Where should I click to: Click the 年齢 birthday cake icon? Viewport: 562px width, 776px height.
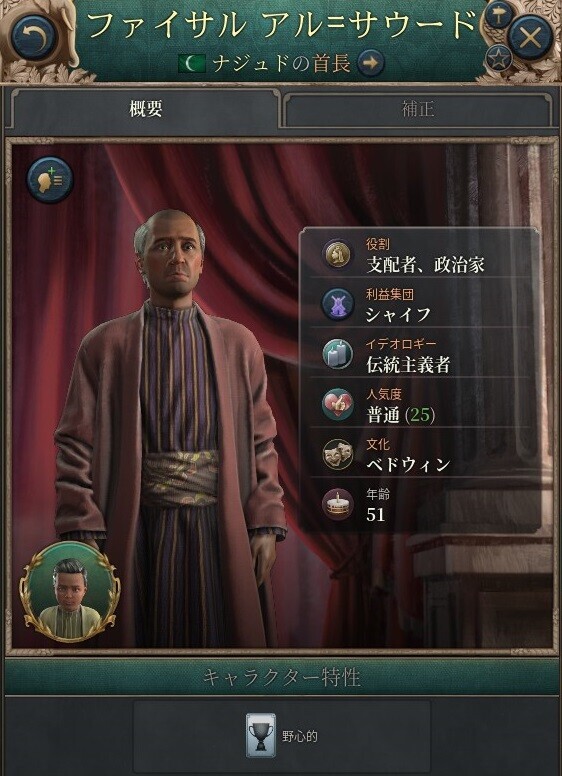(x=337, y=504)
